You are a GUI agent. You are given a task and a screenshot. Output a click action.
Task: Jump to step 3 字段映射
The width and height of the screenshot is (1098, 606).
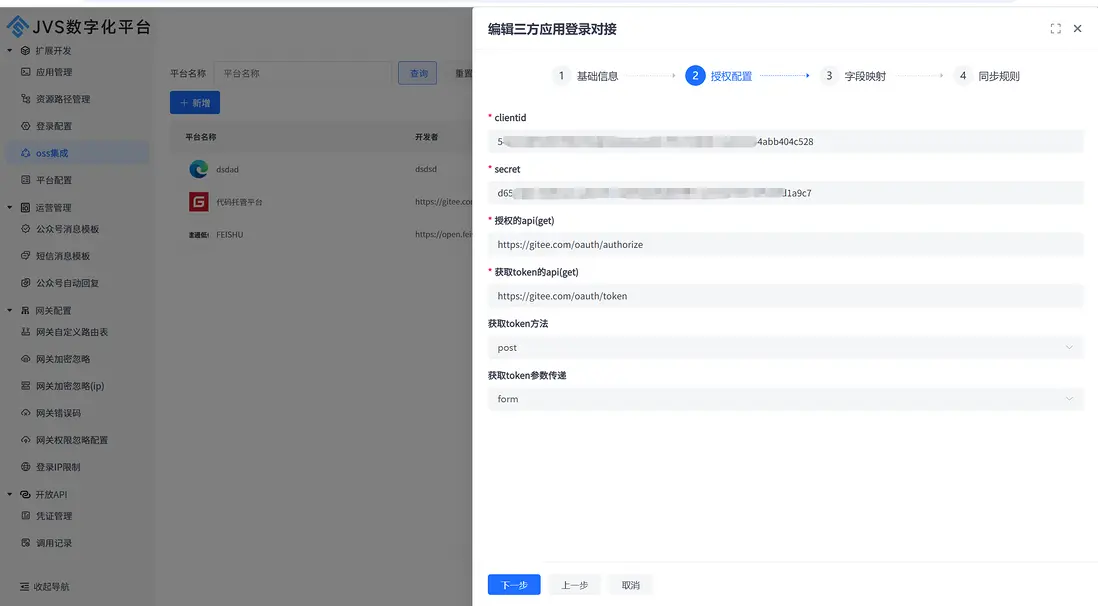[853, 76]
